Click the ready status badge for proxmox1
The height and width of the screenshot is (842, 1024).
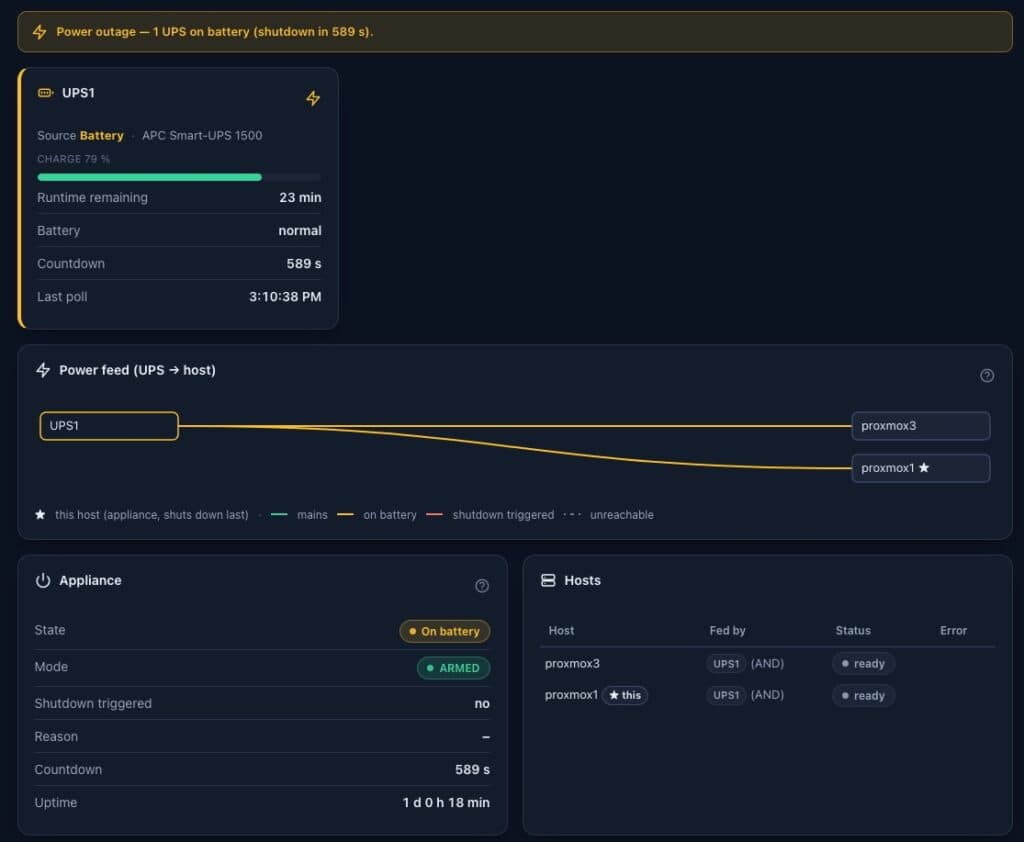click(x=863, y=696)
